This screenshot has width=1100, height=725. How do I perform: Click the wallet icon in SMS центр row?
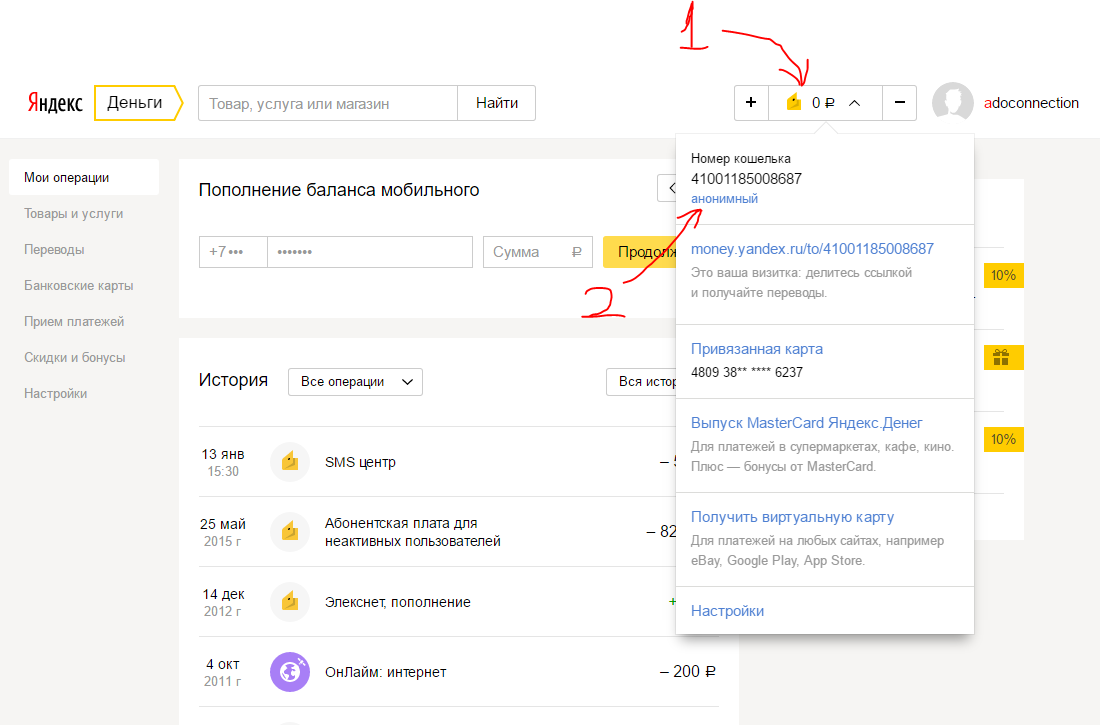point(290,462)
